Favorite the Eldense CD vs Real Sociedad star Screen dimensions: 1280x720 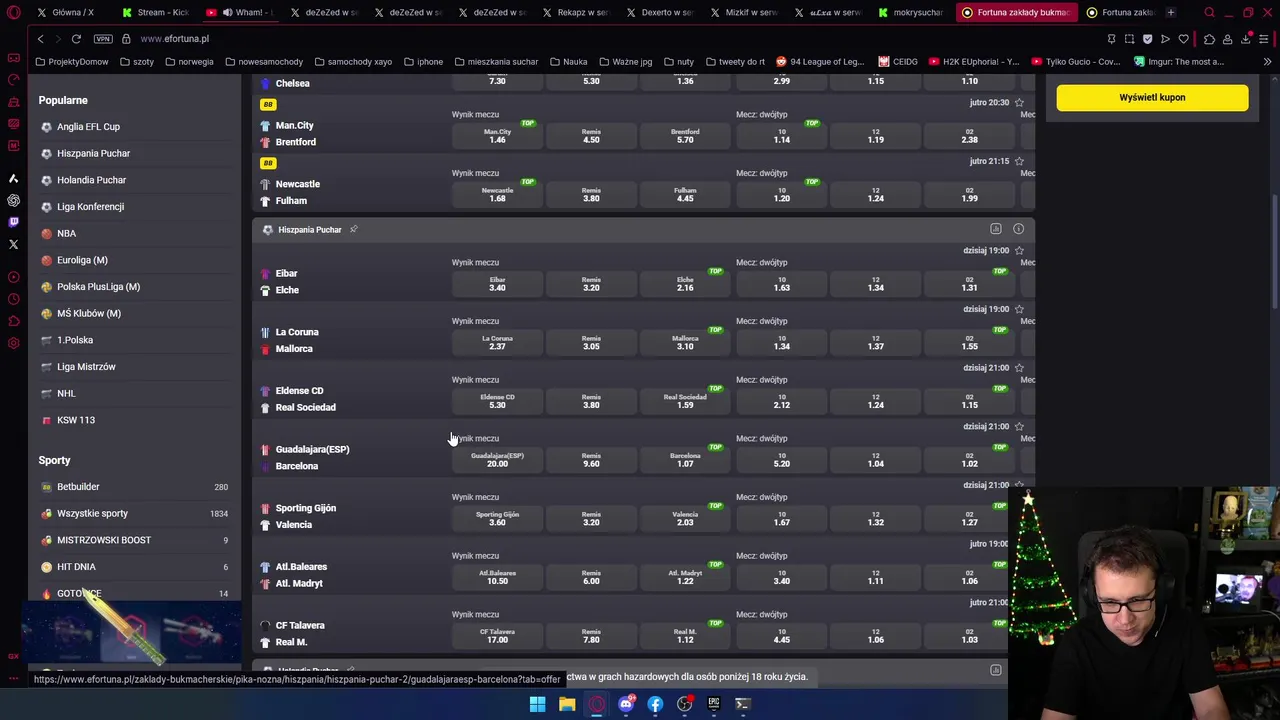[x=1019, y=368]
